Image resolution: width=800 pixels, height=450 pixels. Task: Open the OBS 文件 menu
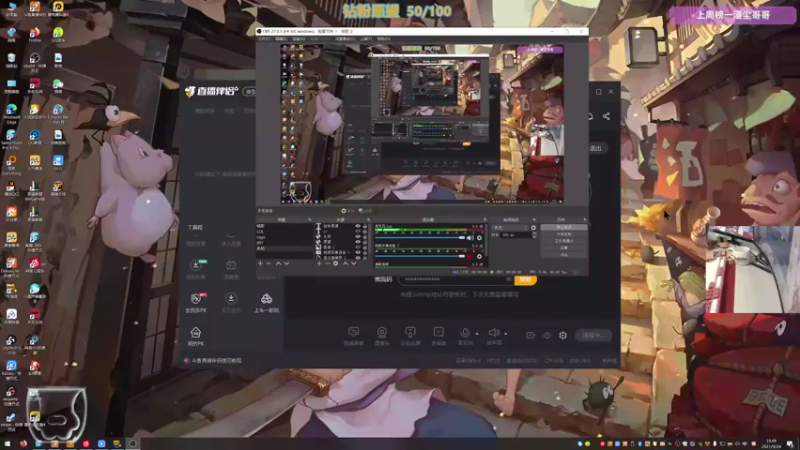click(265, 39)
